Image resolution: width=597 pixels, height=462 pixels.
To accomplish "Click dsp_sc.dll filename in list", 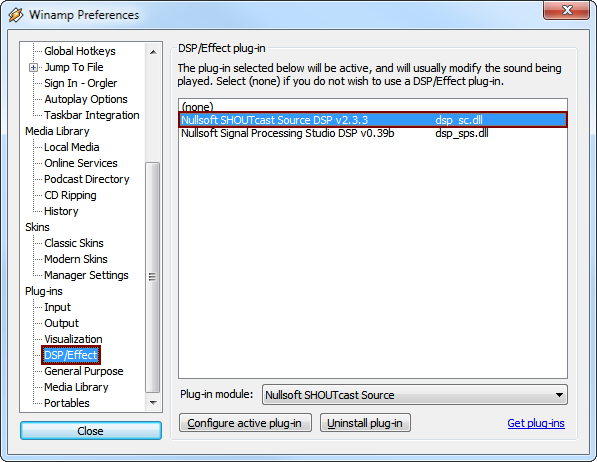I will (459, 120).
